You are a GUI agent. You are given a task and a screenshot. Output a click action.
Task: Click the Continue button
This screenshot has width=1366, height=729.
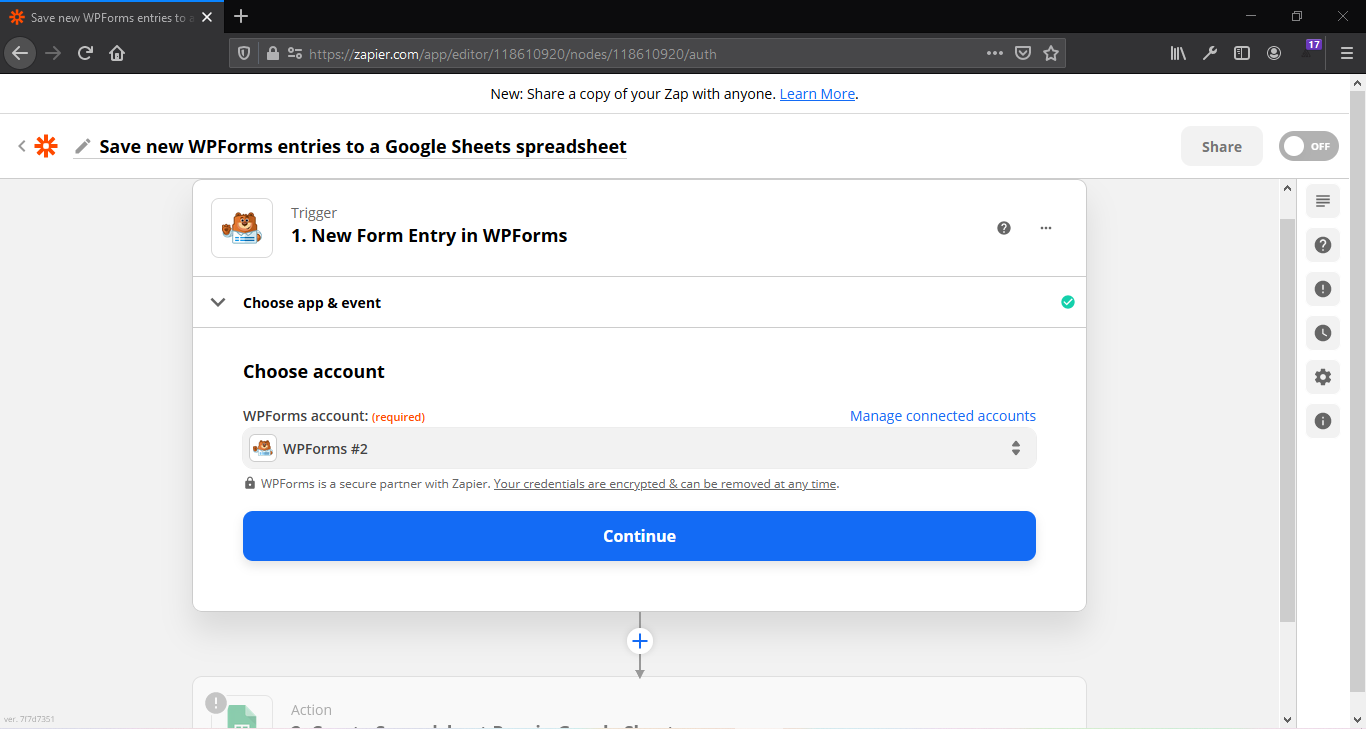(x=639, y=536)
